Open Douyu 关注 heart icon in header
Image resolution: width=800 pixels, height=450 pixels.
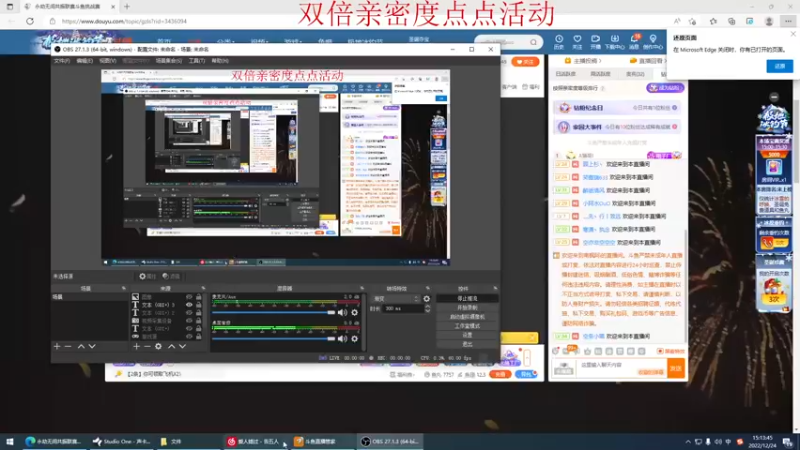click(x=577, y=41)
